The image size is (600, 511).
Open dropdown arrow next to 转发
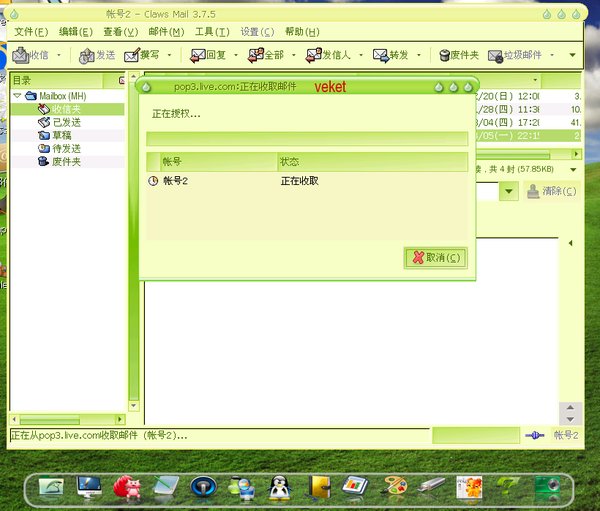(419, 55)
